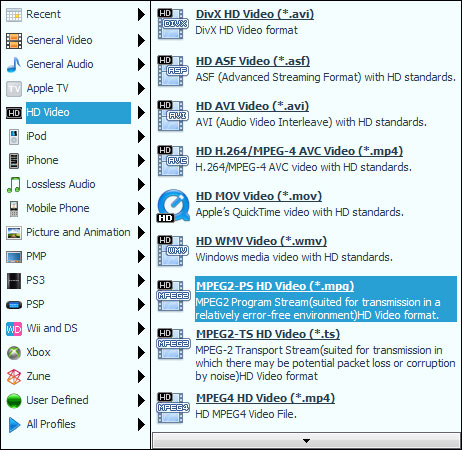Open the PSP category
The width and height of the screenshot is (462, 450).
[35, 304]
